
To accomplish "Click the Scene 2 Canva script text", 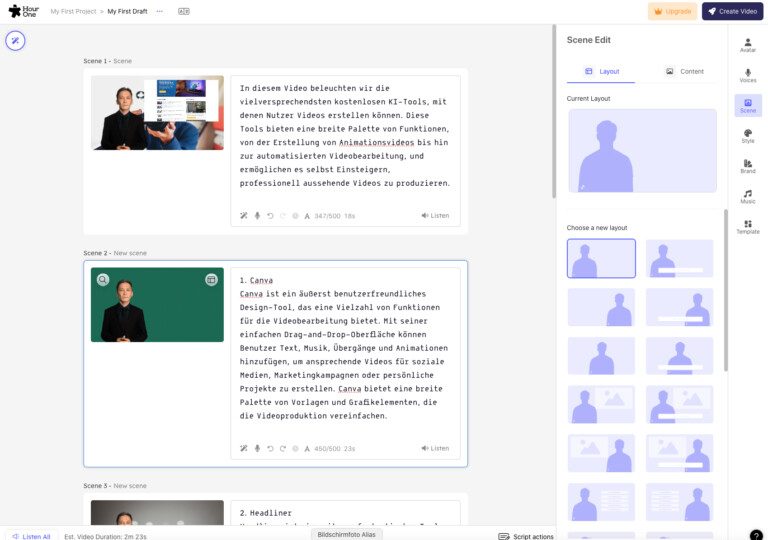I will (345, 348).
